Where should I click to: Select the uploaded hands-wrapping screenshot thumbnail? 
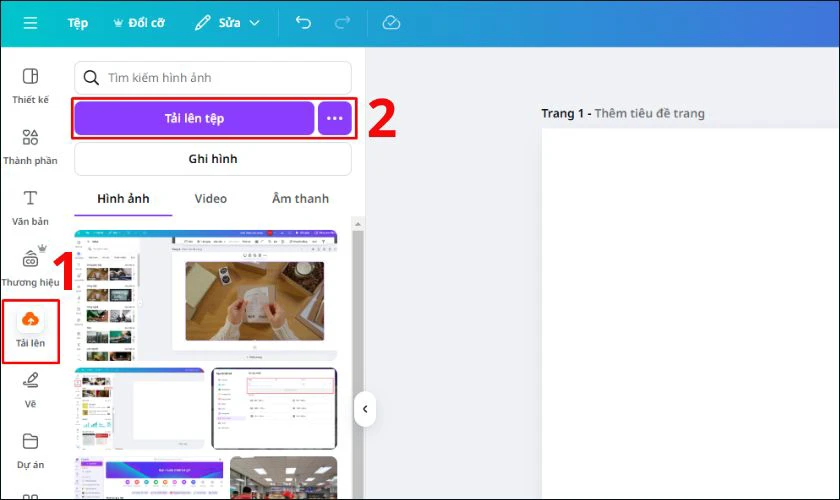(206, 295)
